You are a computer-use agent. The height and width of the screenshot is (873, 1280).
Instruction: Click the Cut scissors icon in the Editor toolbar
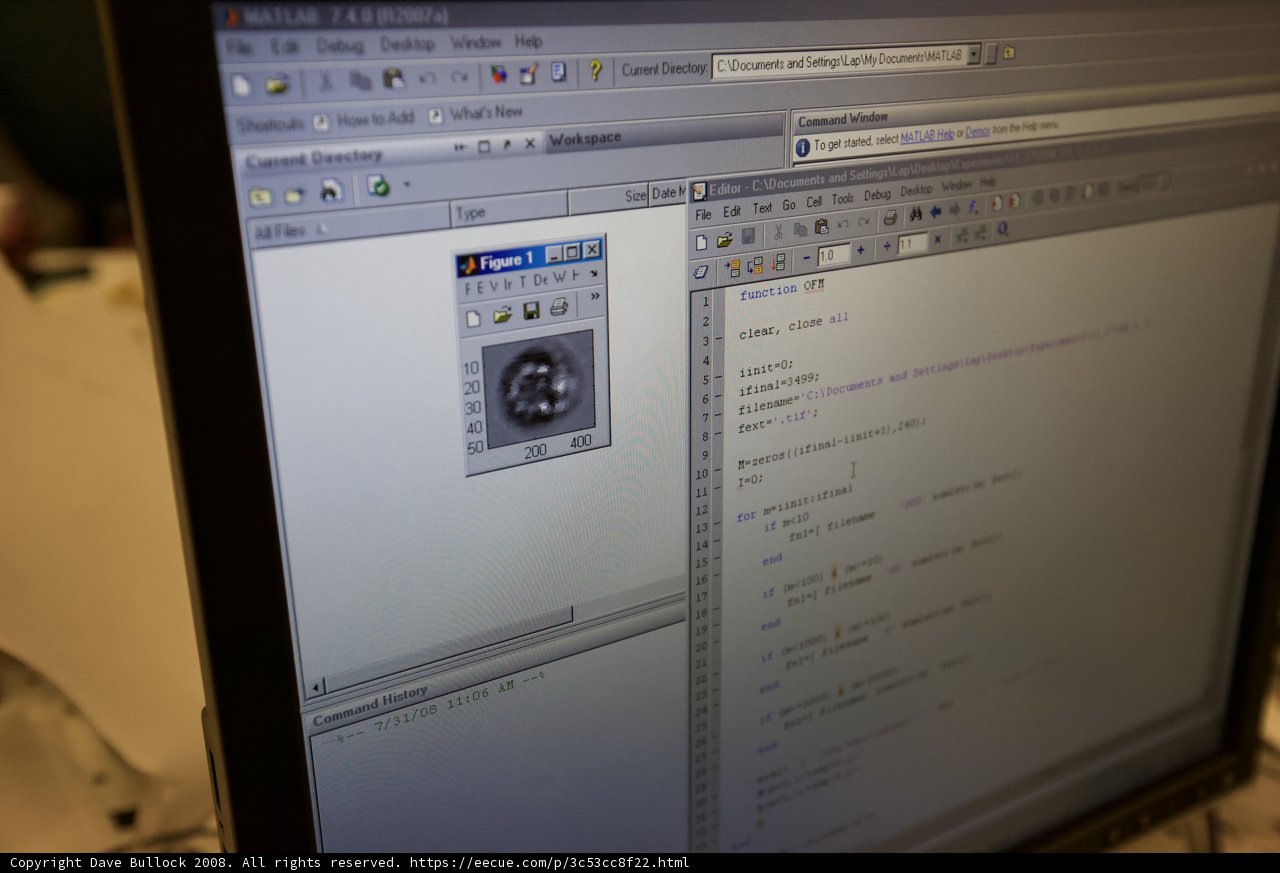coord(777,233)
